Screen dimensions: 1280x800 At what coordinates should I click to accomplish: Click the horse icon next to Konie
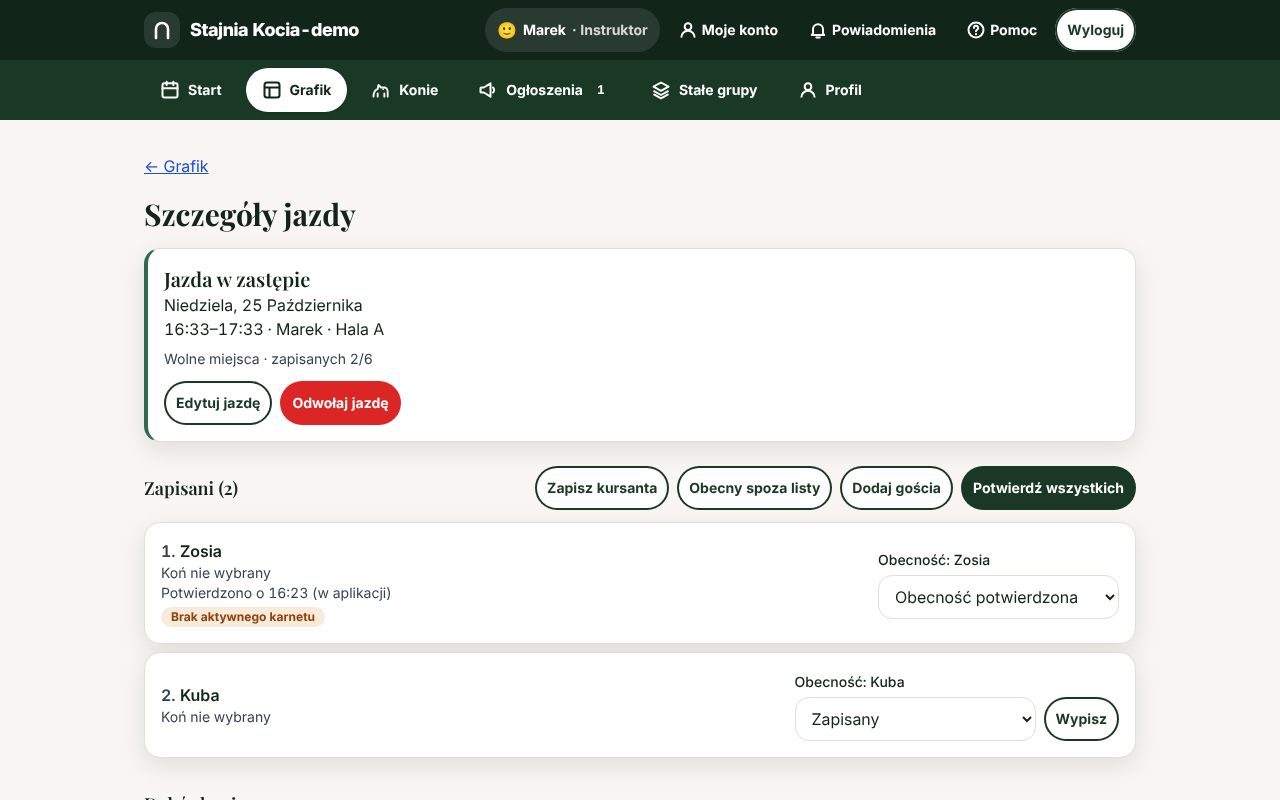[x=381, y=90]
